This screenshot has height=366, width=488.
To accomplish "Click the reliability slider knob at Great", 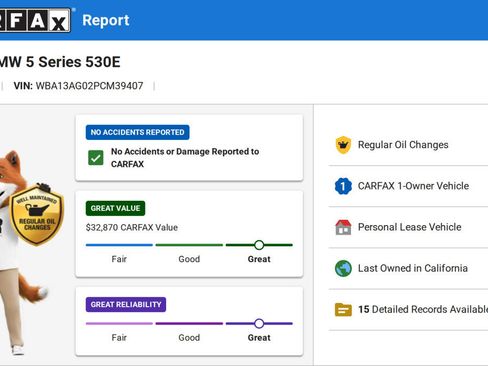I will click(259, 323).
